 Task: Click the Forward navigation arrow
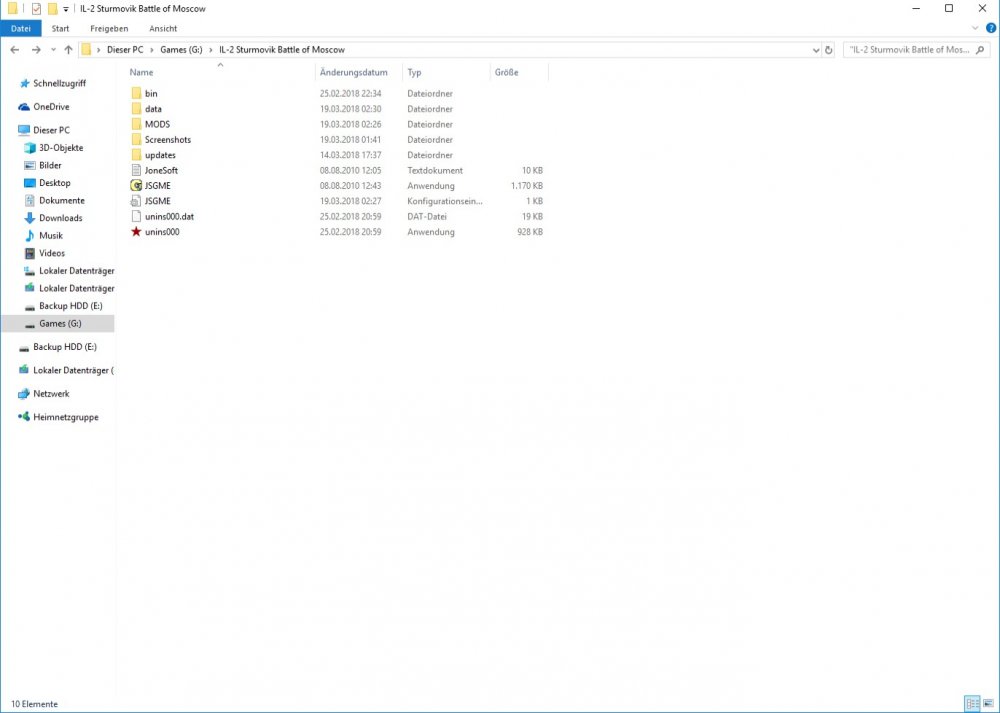[x=36, y=50]
